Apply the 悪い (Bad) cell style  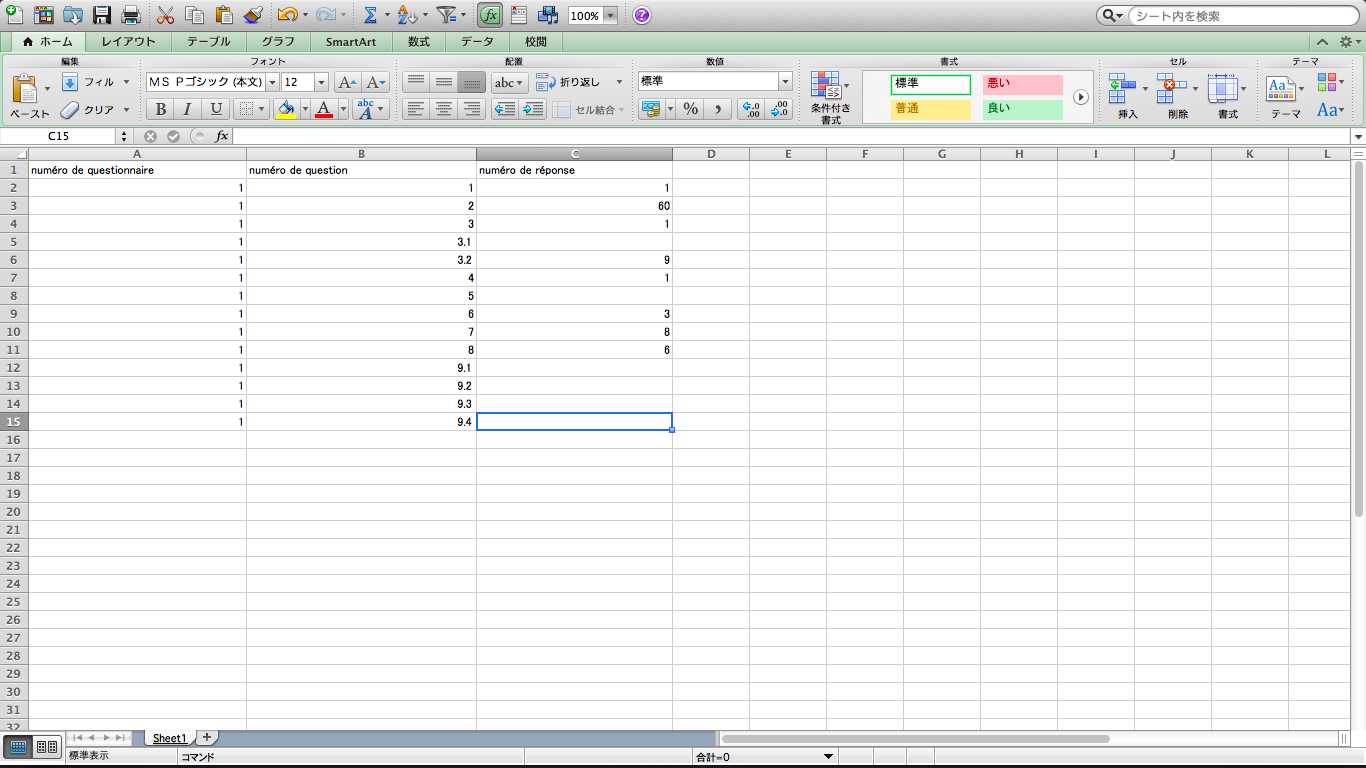pyautogui.click(x=1022, y=84)
